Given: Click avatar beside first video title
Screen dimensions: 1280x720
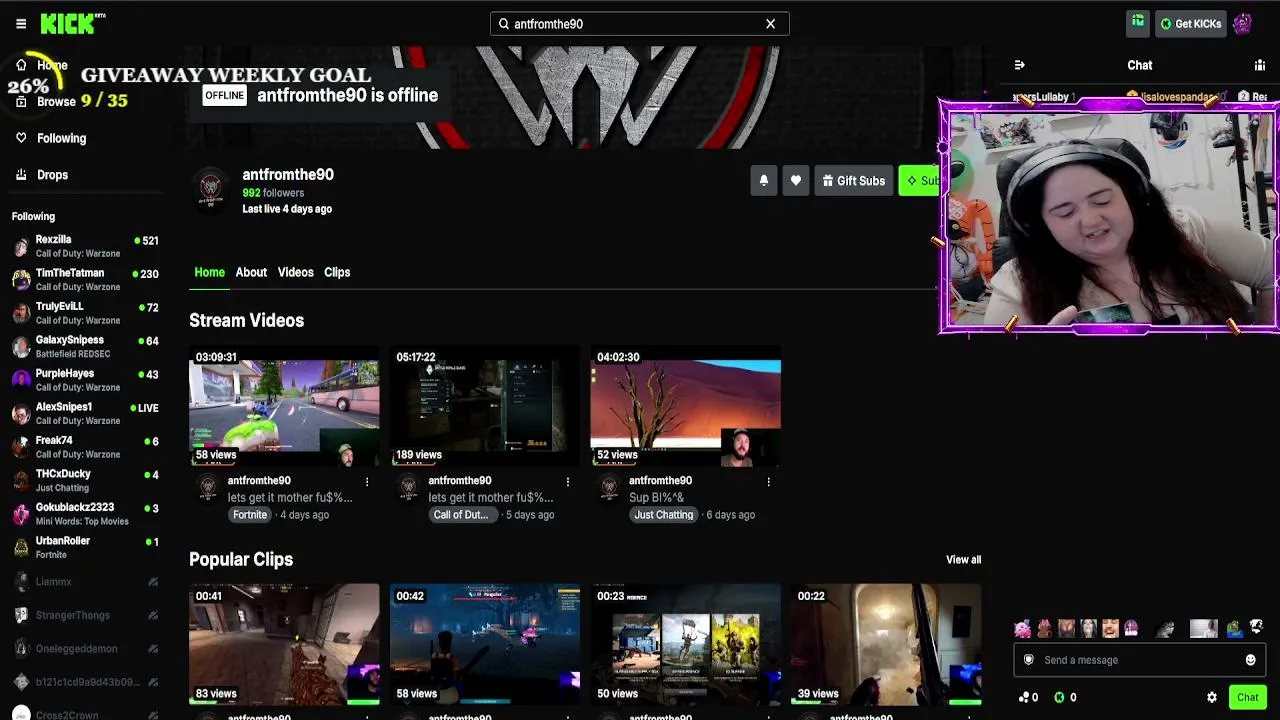Looking at the screenshot, I should pyautogui.click(x=208, y=487).
